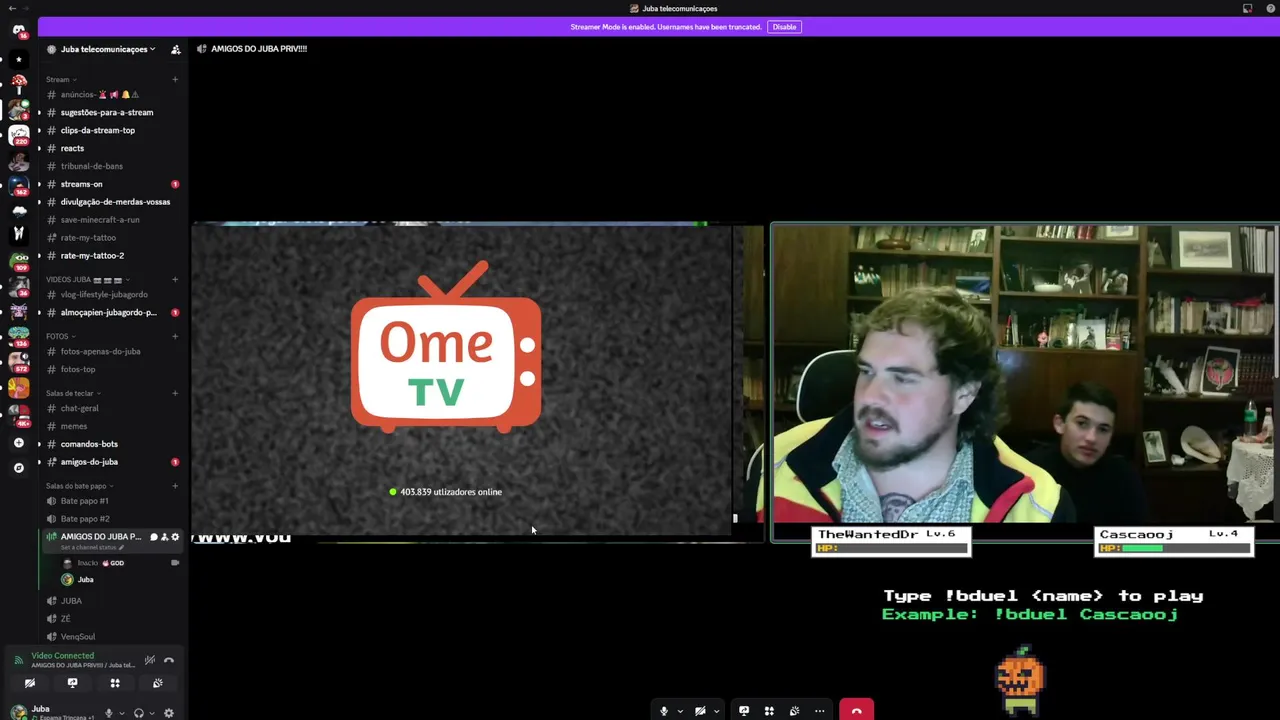The height and width of the screenshot is (720, 1280).
Task: Toggle microphone mute in user panel
Action: pos(109,713)
